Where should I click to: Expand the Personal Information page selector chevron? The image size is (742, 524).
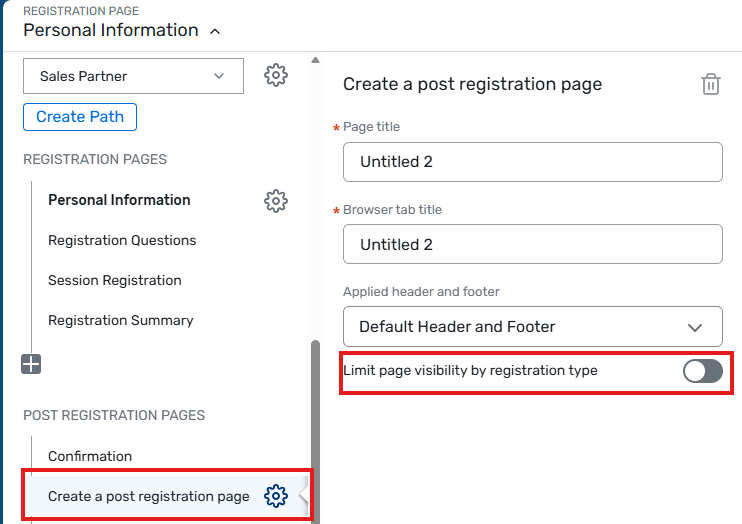[215, 31]
